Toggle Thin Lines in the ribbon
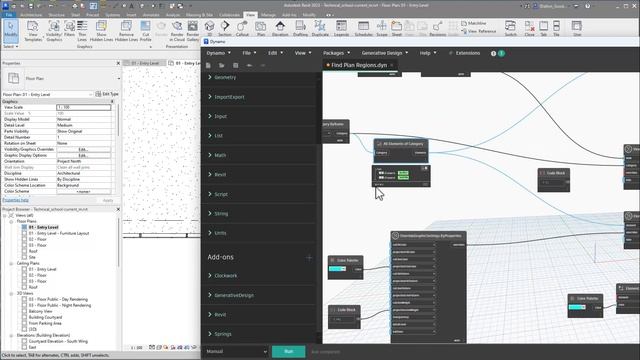This screenshot has width=640, height=360. [x=82, y=30]
